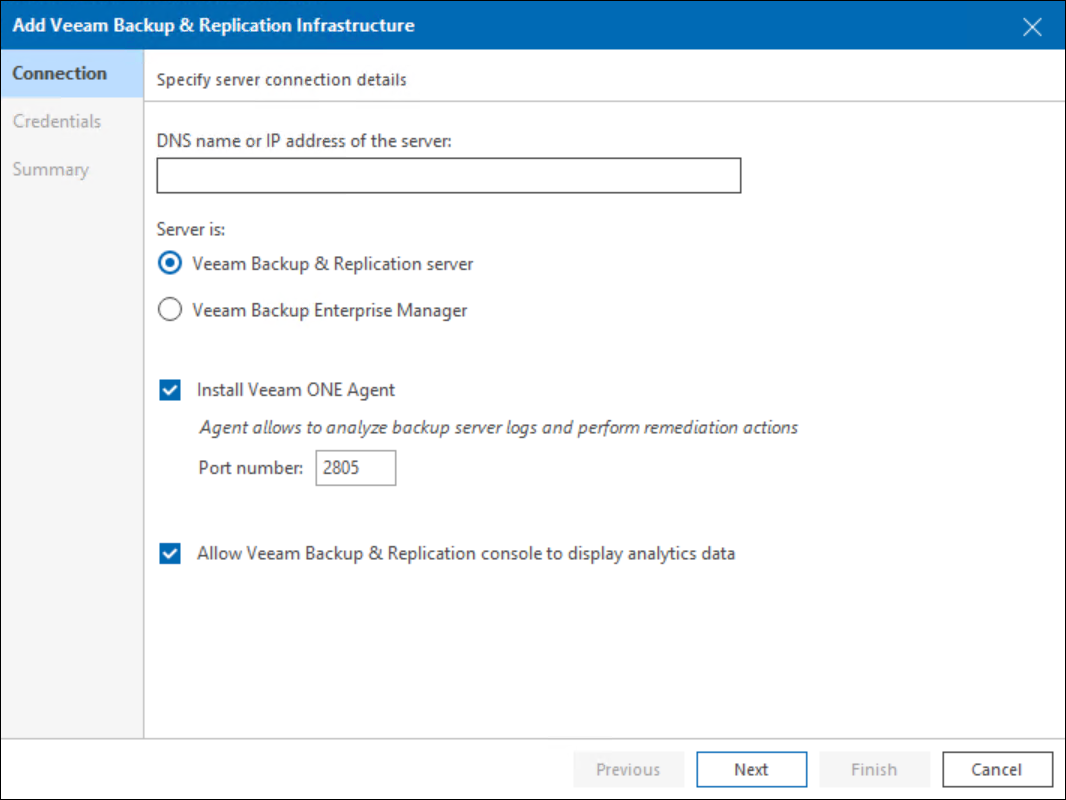Viewport: 1066px width, 800px height.
Task: Disable analytics data display for console
Action: click(169, 553)
